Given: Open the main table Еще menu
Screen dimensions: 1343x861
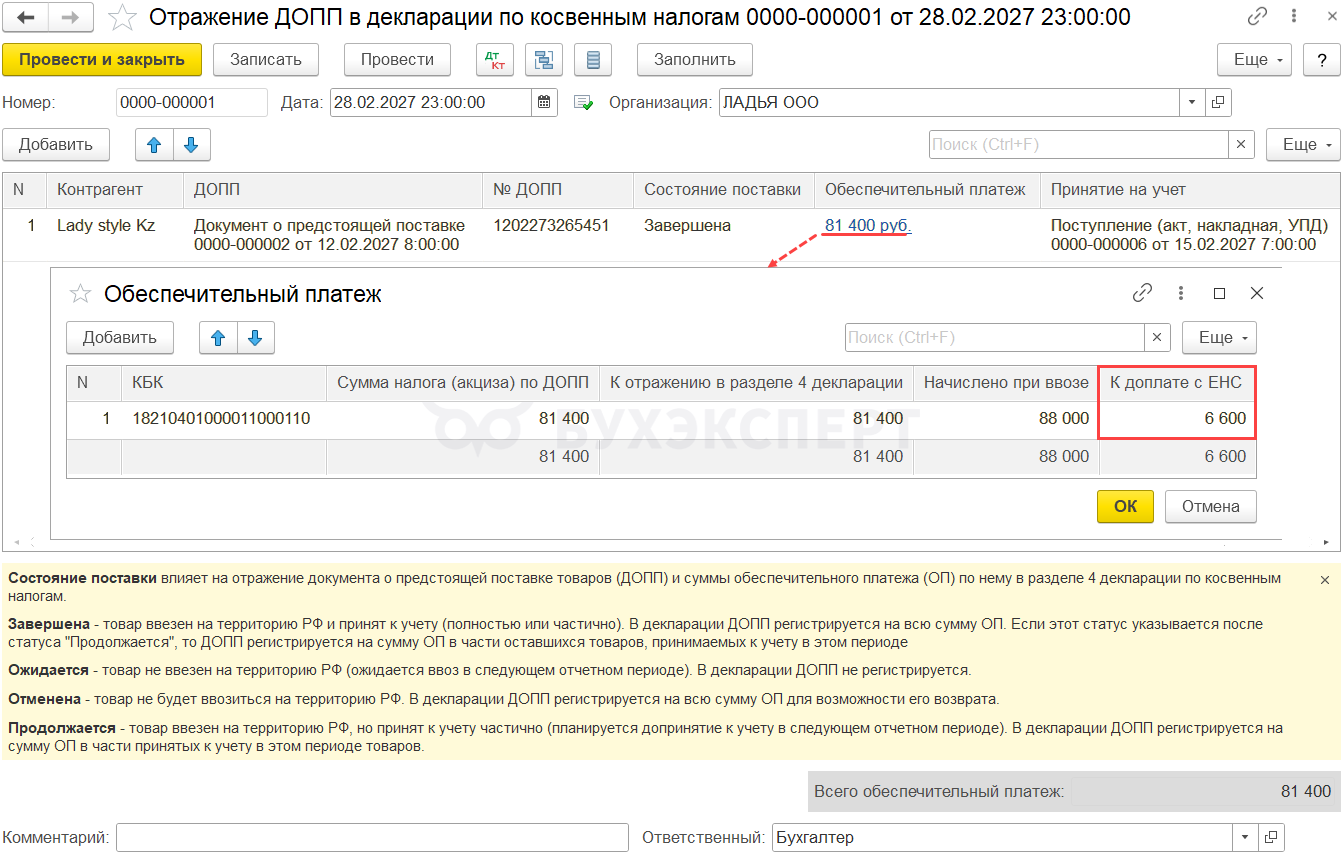Looking at the screenshot, I should (1303, 145).
